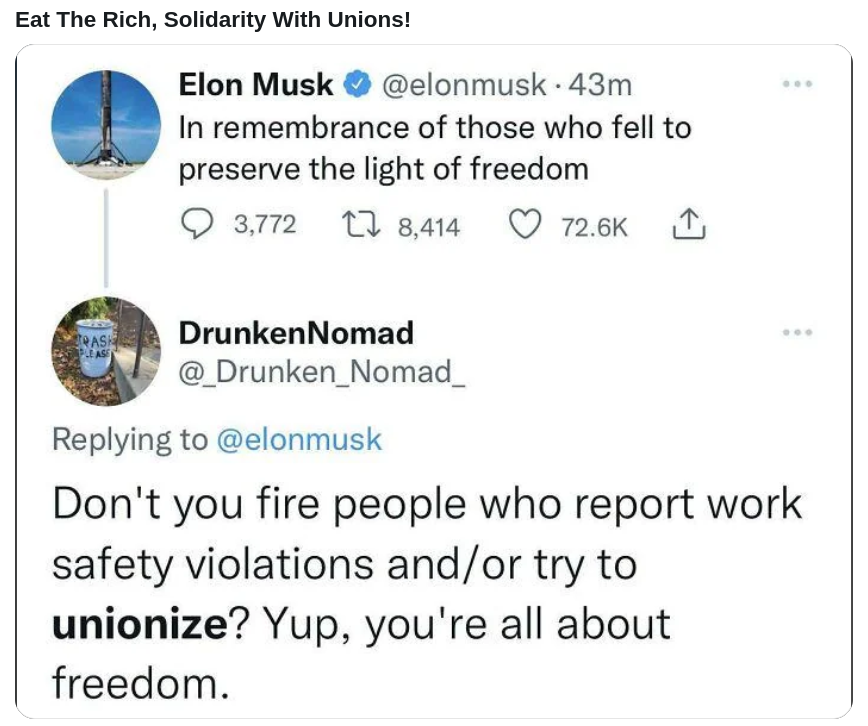Viewport: 868px width, 726px height.
Task: Click the 3,772 reply count
Action: (x=265, y=225)
